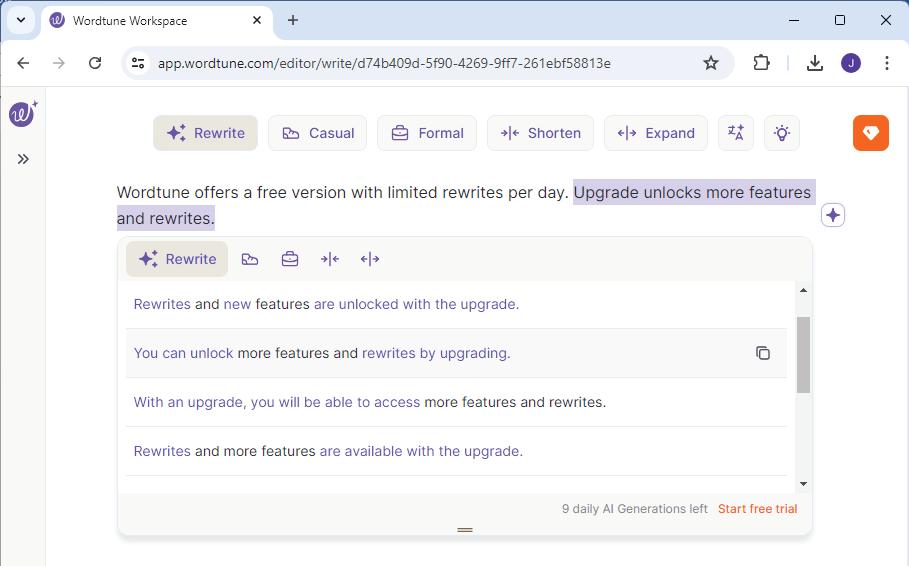Select the Casual icon in suggestion panel

pos(250,259)
